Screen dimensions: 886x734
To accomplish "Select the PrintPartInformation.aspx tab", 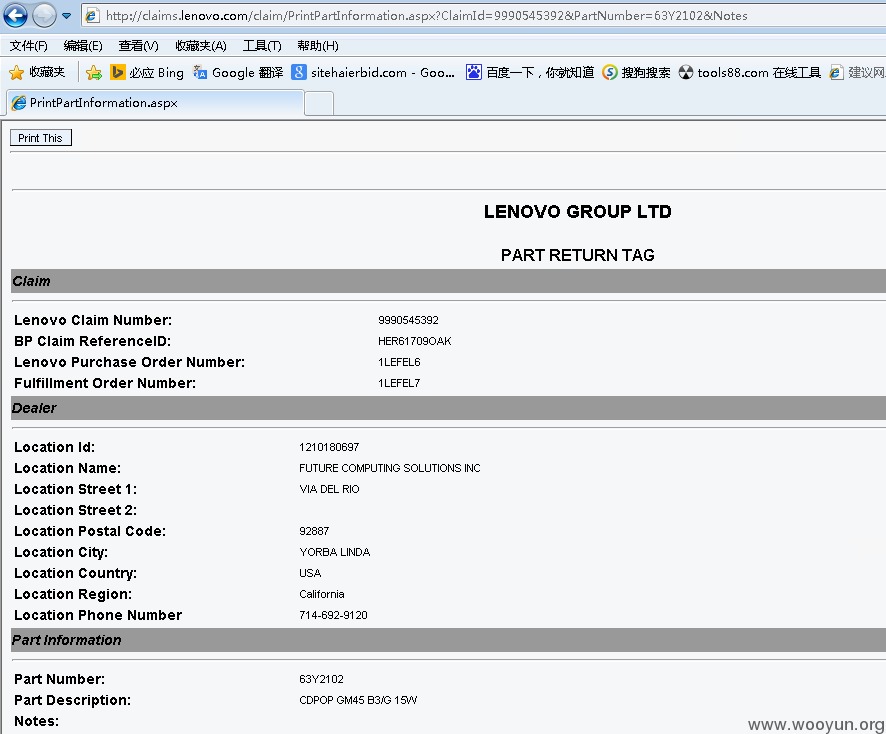I will (x=155, y=103).
